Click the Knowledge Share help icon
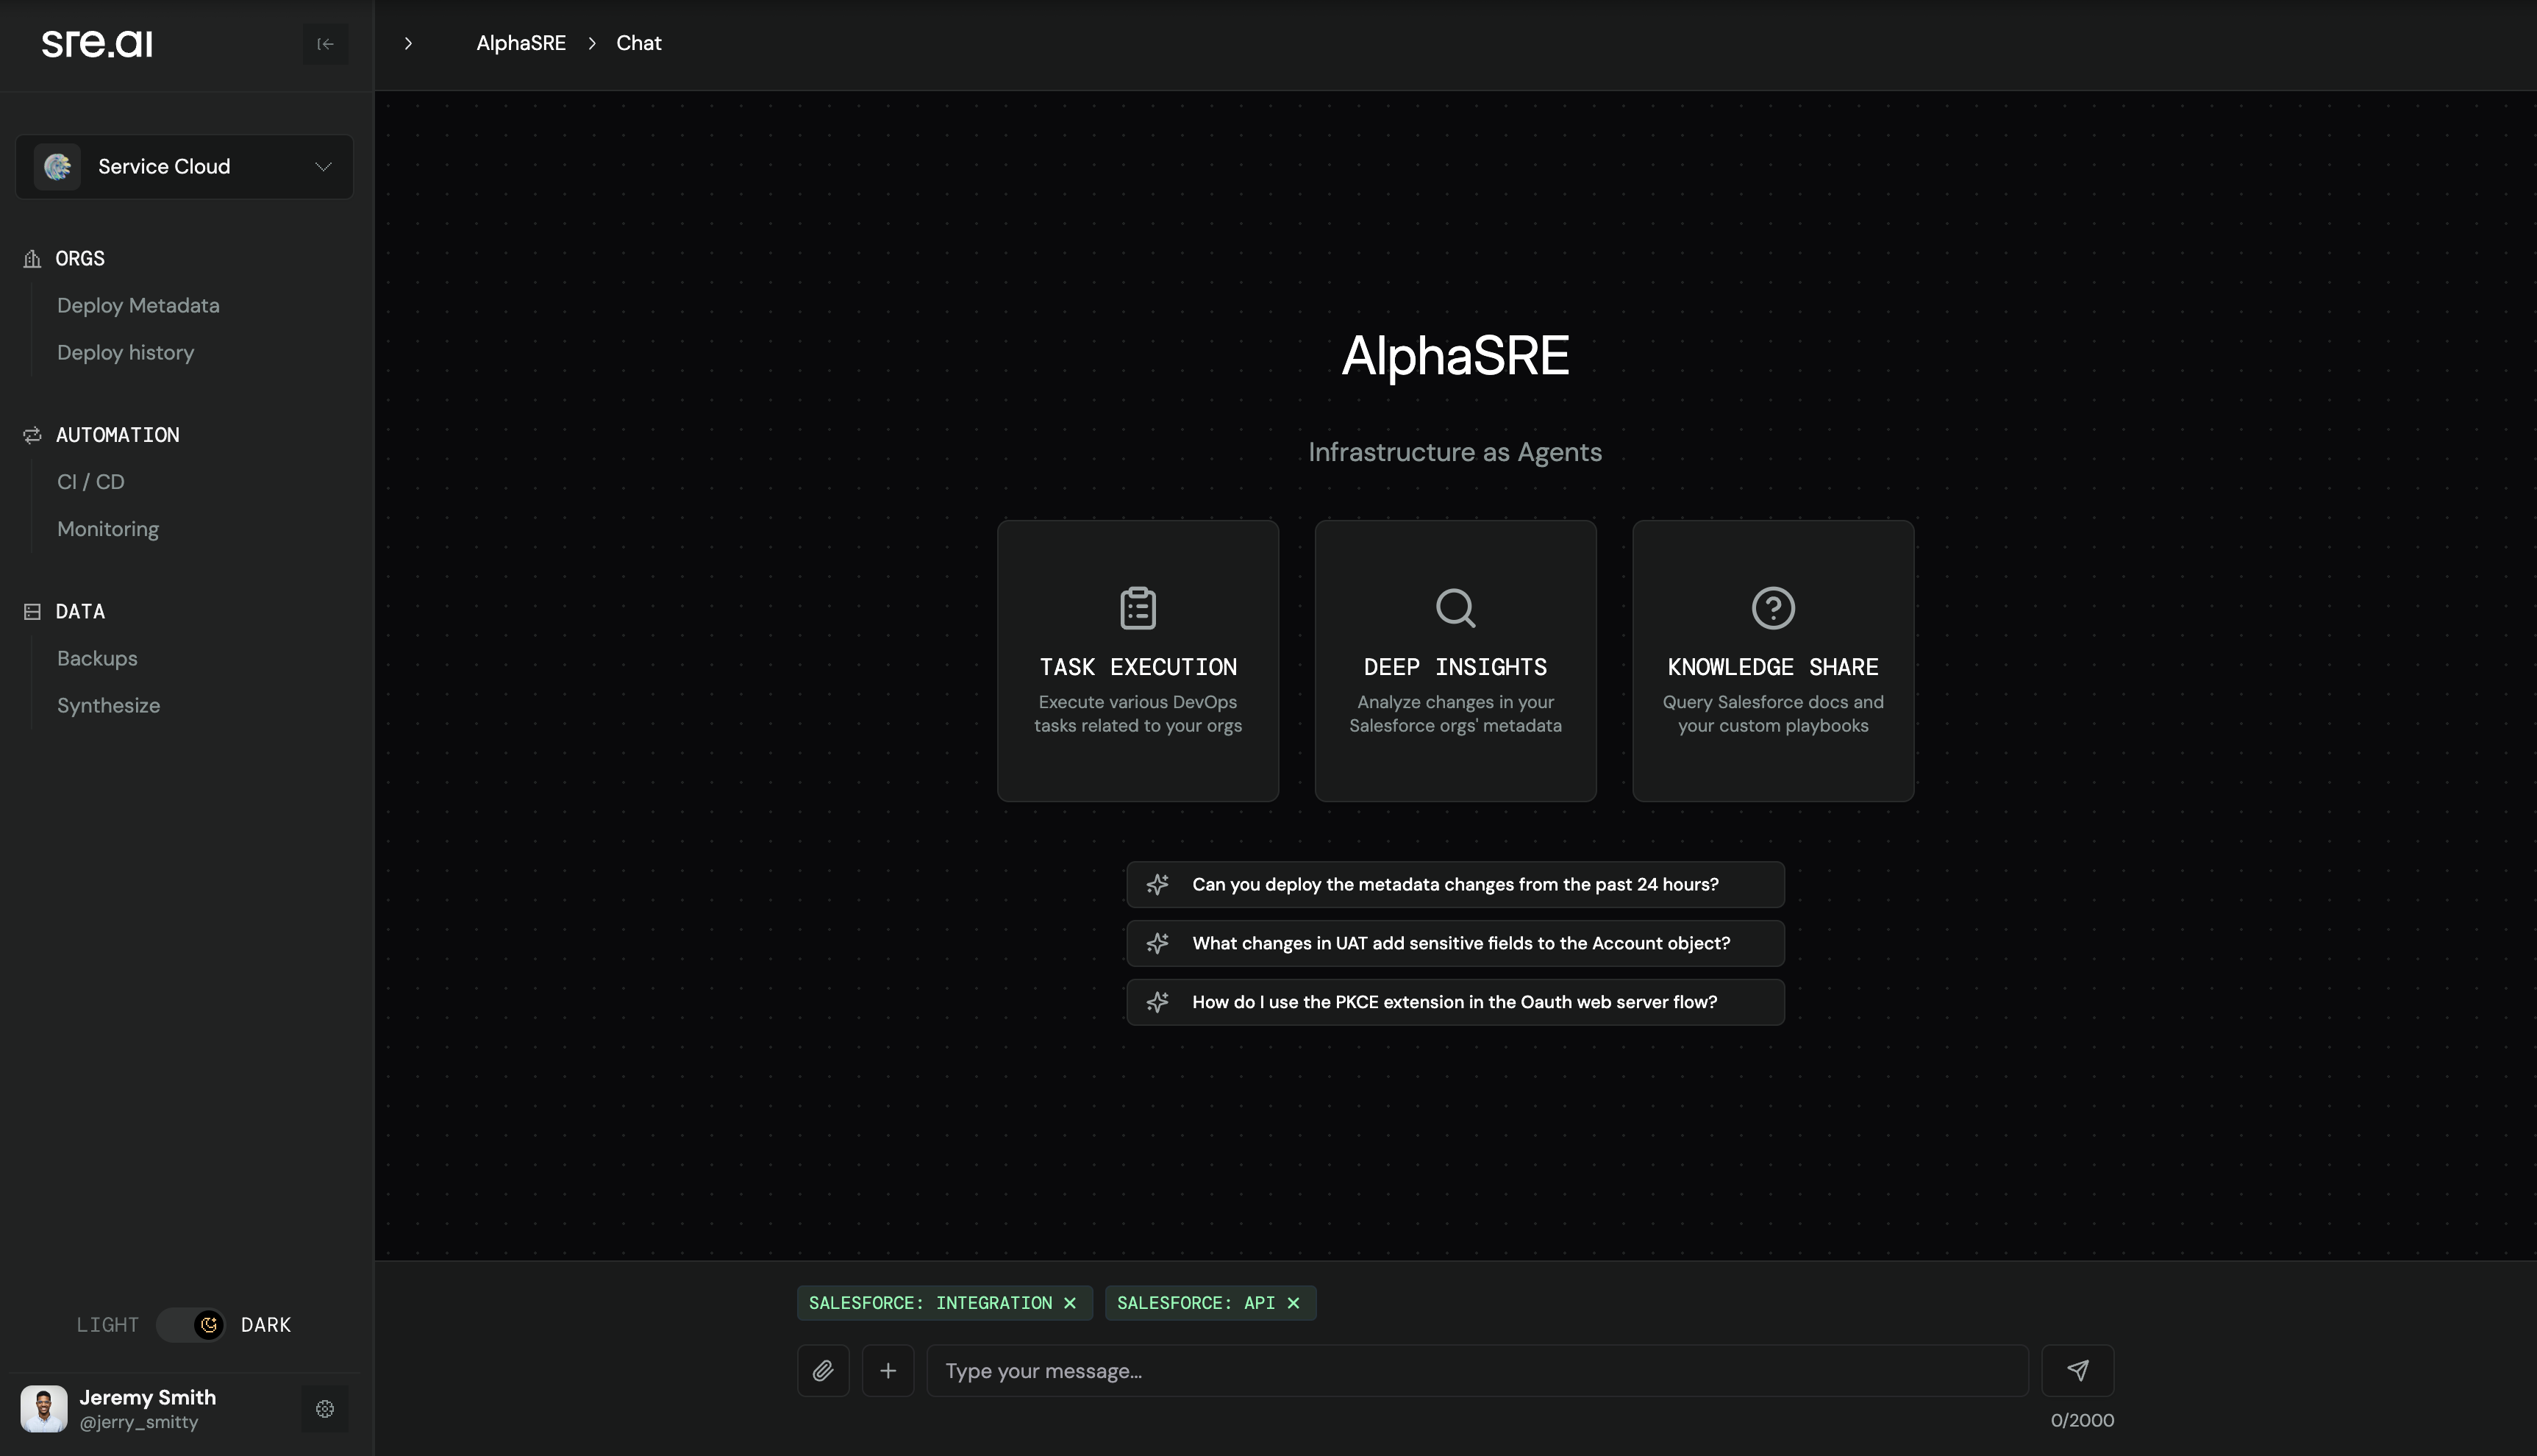Viewport: 2537px width, 1456px height. 1772,608
